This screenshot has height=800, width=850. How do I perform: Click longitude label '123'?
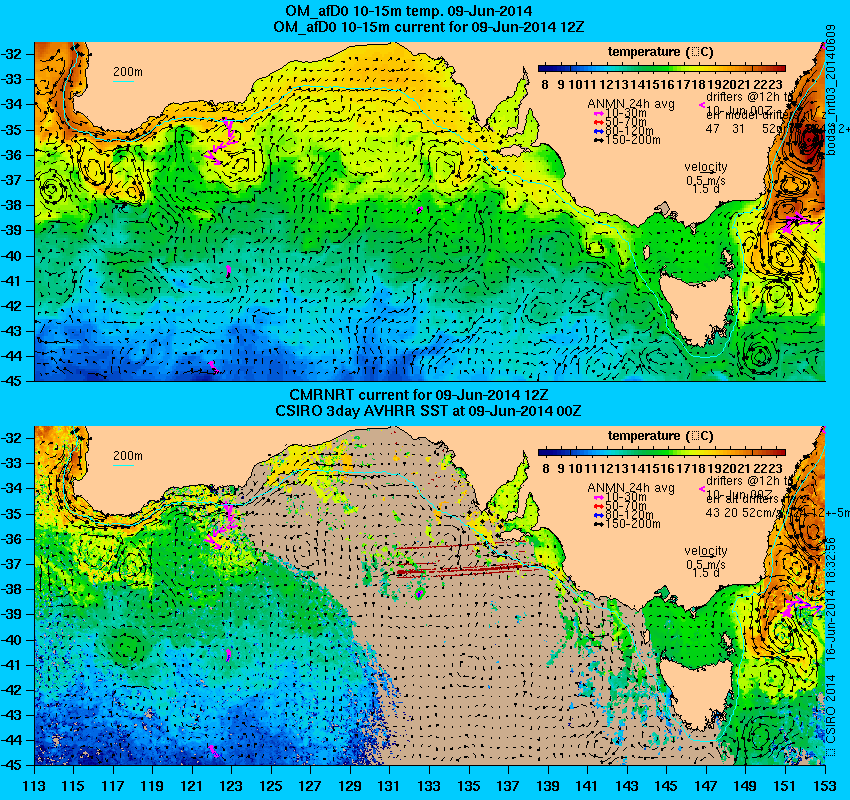coord(231,785)
